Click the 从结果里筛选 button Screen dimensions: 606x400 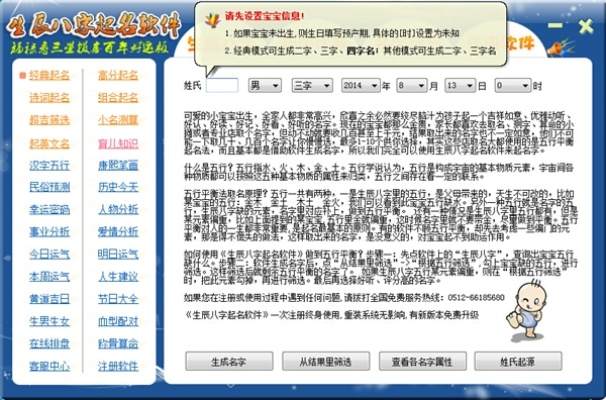pos(325,361)
